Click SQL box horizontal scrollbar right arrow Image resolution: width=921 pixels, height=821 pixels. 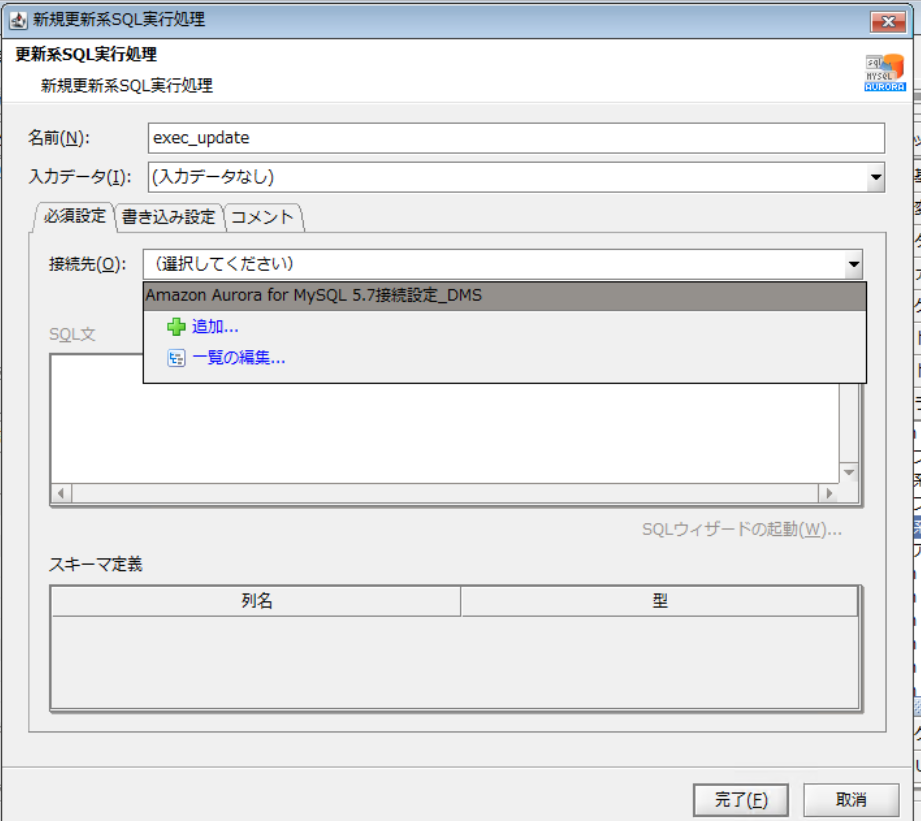click(826, 493)
